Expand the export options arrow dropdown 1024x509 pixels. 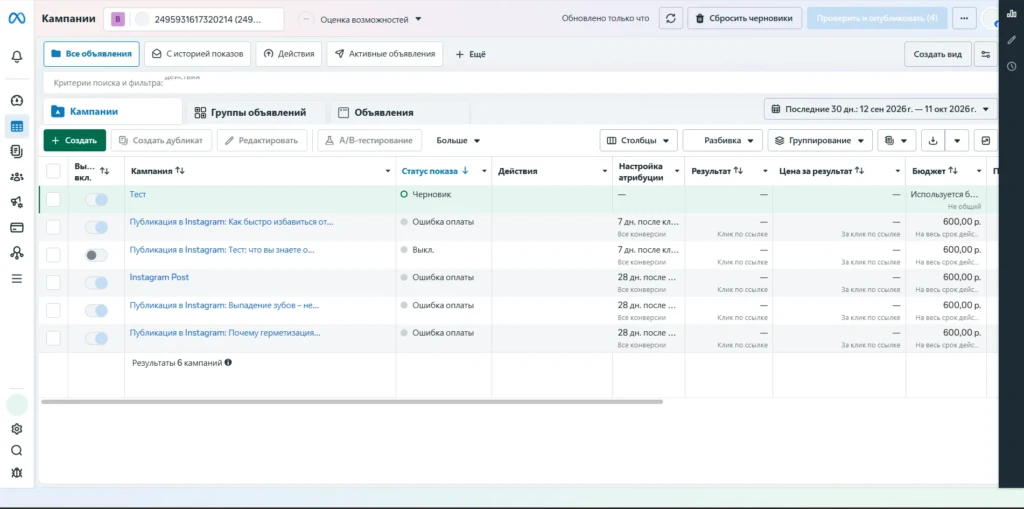(957, 140)
